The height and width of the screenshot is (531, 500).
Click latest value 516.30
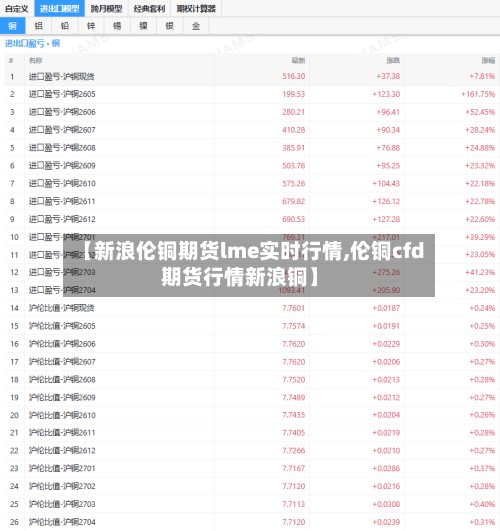tap(294, 77)
